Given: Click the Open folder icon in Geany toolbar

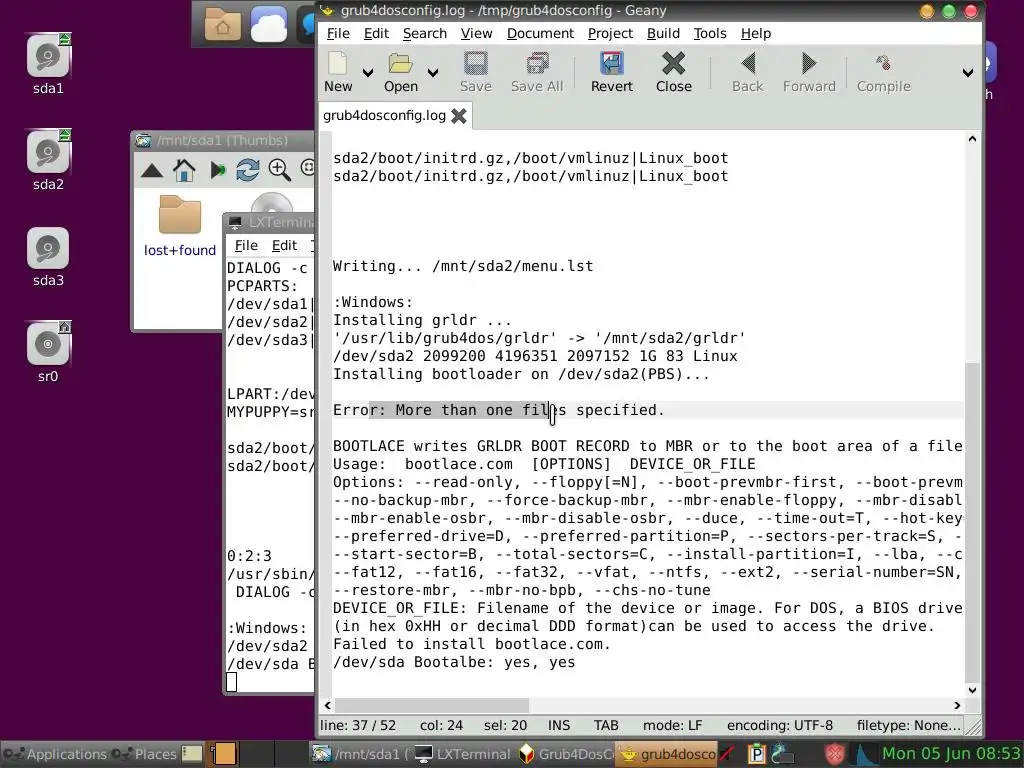Looking at the screenshot, I should coord(400,64).
